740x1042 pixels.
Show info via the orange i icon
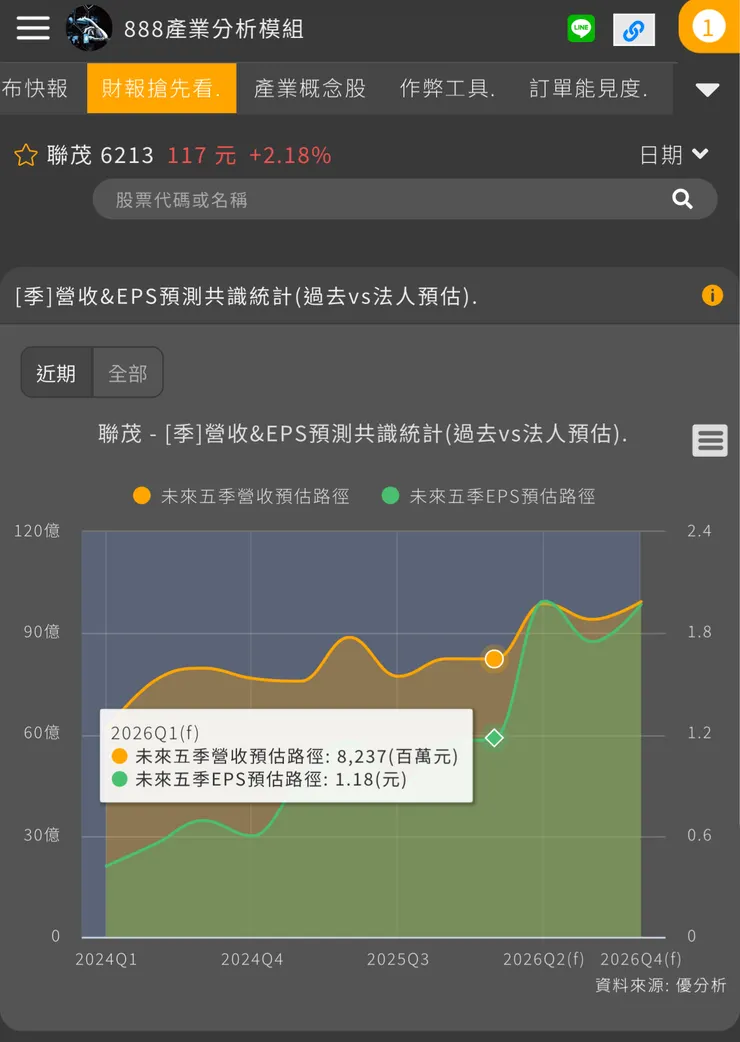tap(712, 295)
